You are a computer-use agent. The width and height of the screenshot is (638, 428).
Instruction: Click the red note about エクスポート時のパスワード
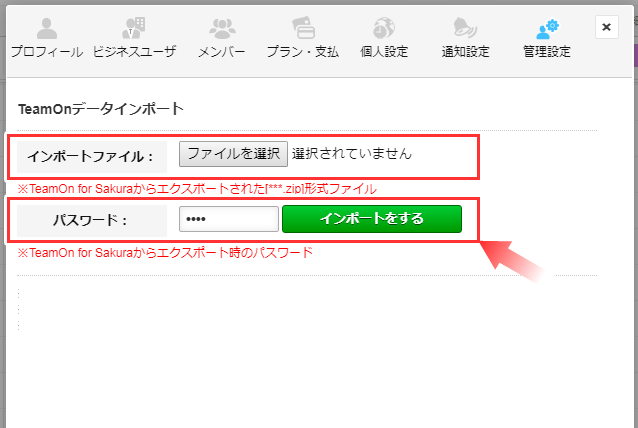(x=165, y=253)
